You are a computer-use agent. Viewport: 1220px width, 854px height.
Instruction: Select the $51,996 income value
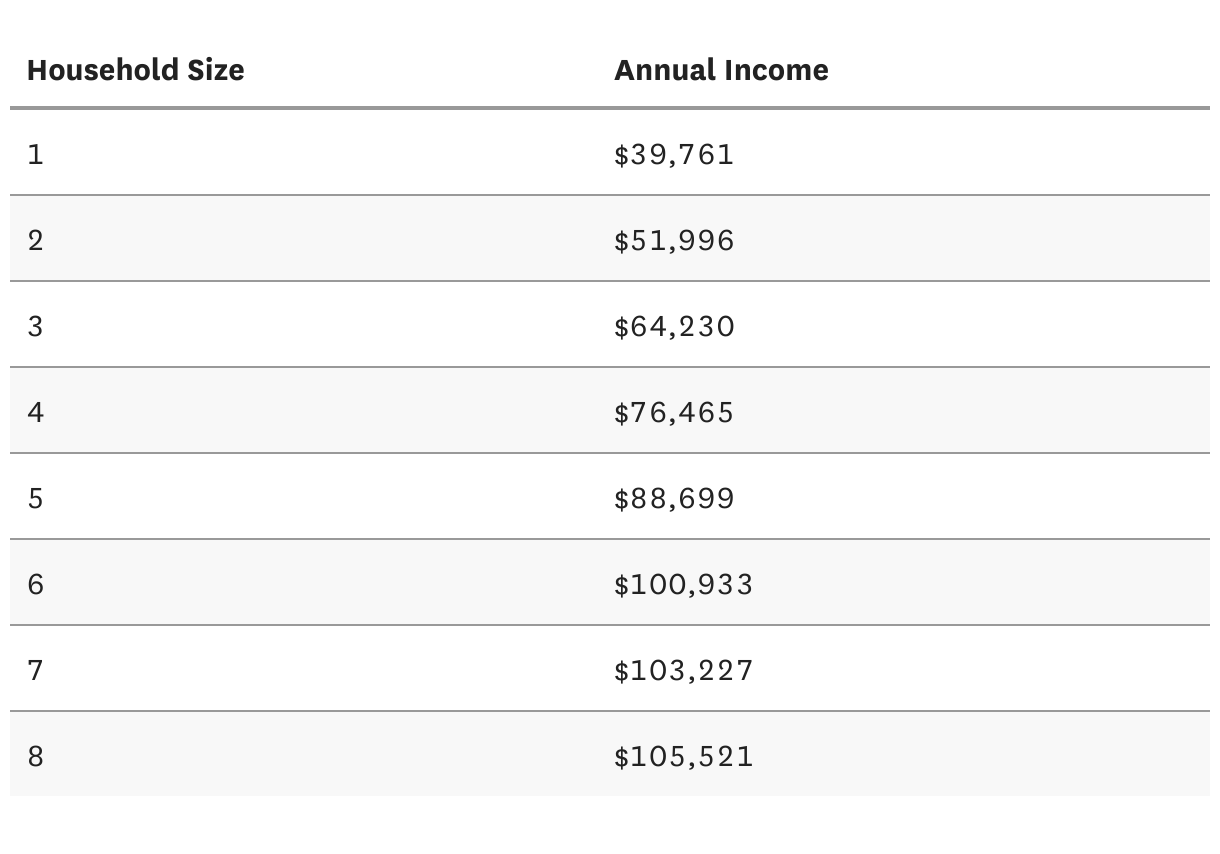(674, 240)
